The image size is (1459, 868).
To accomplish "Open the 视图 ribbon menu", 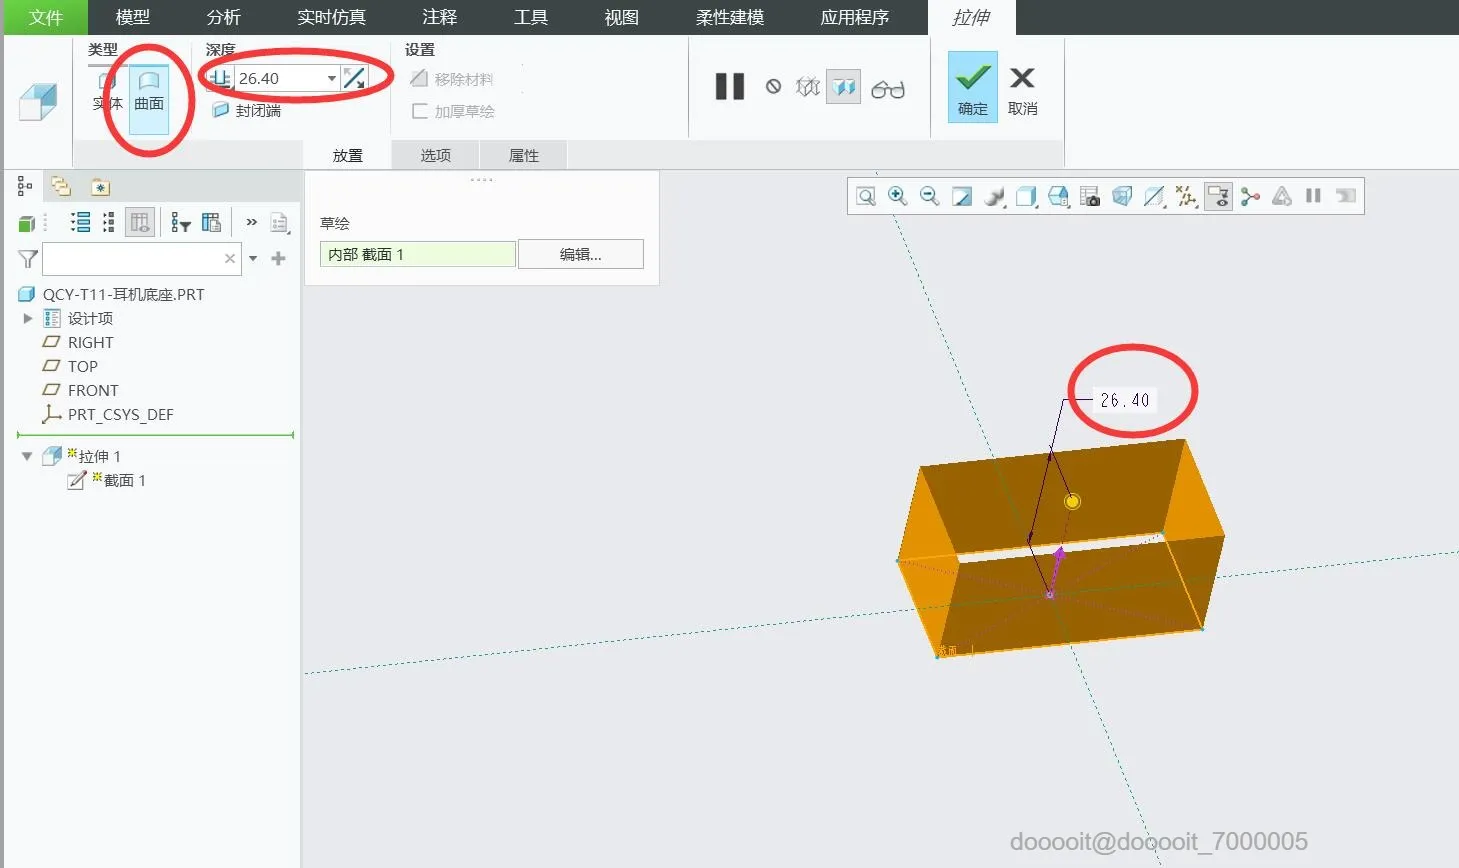I will 621,17.
